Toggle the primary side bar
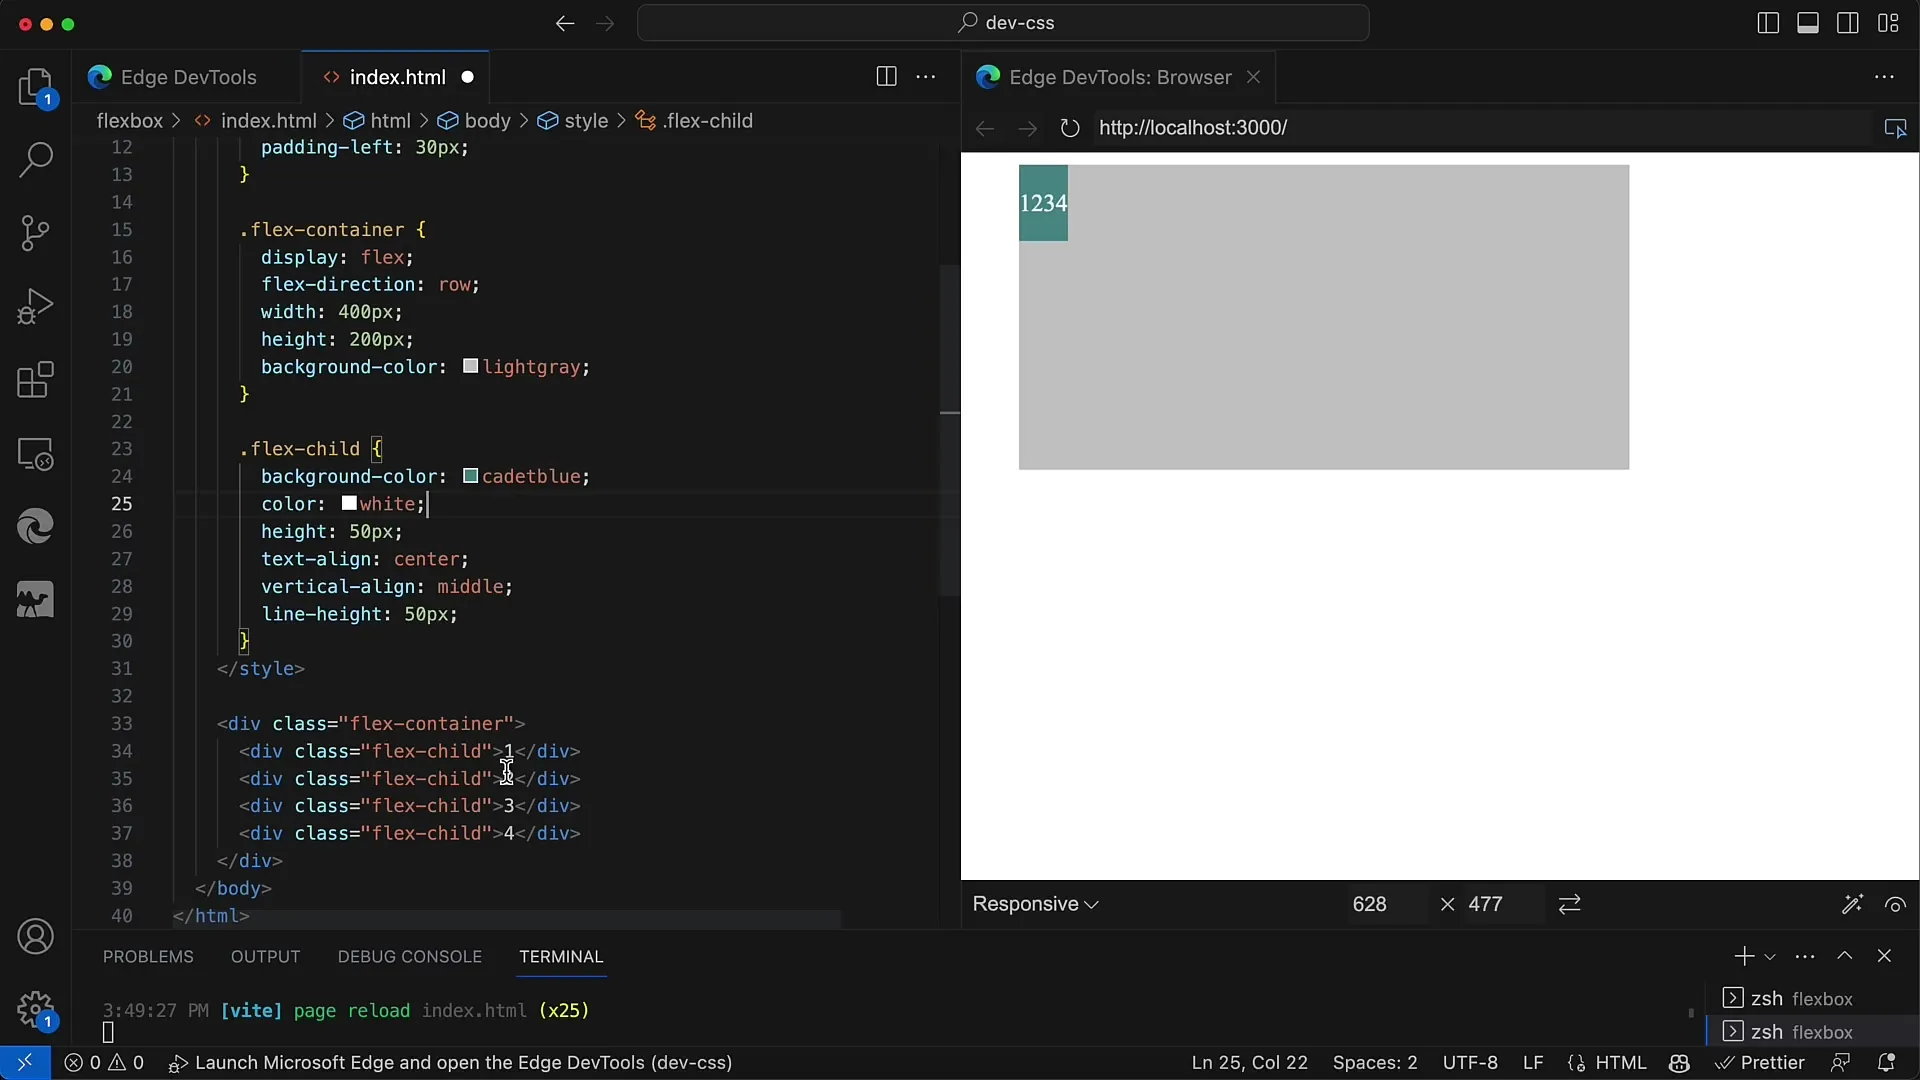The height and width of the screenshot is (1080, 1920). pos(1768,23)
